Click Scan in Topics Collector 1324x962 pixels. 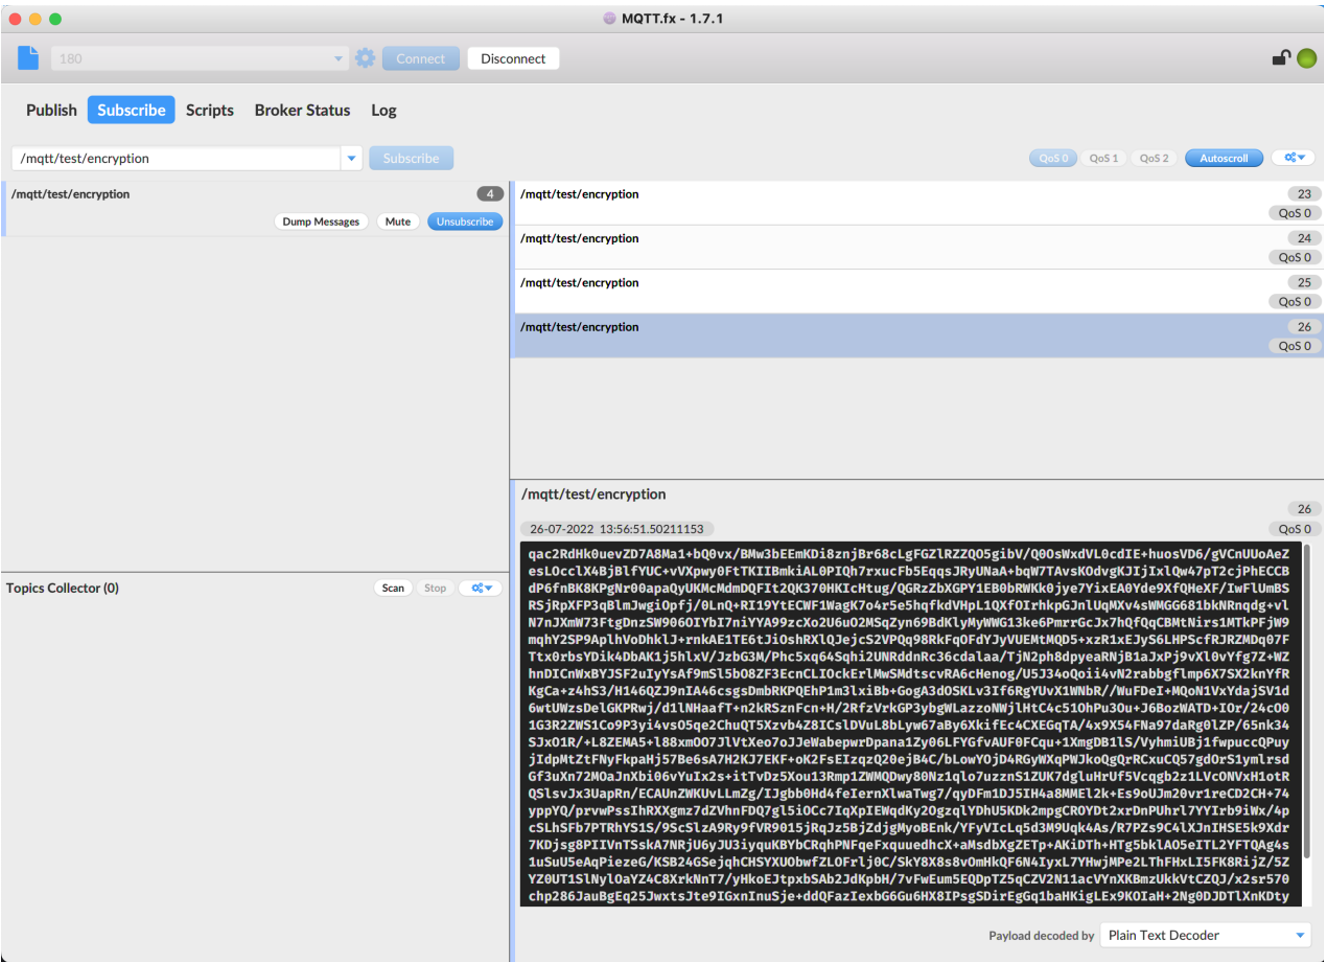tap(393, 588)
